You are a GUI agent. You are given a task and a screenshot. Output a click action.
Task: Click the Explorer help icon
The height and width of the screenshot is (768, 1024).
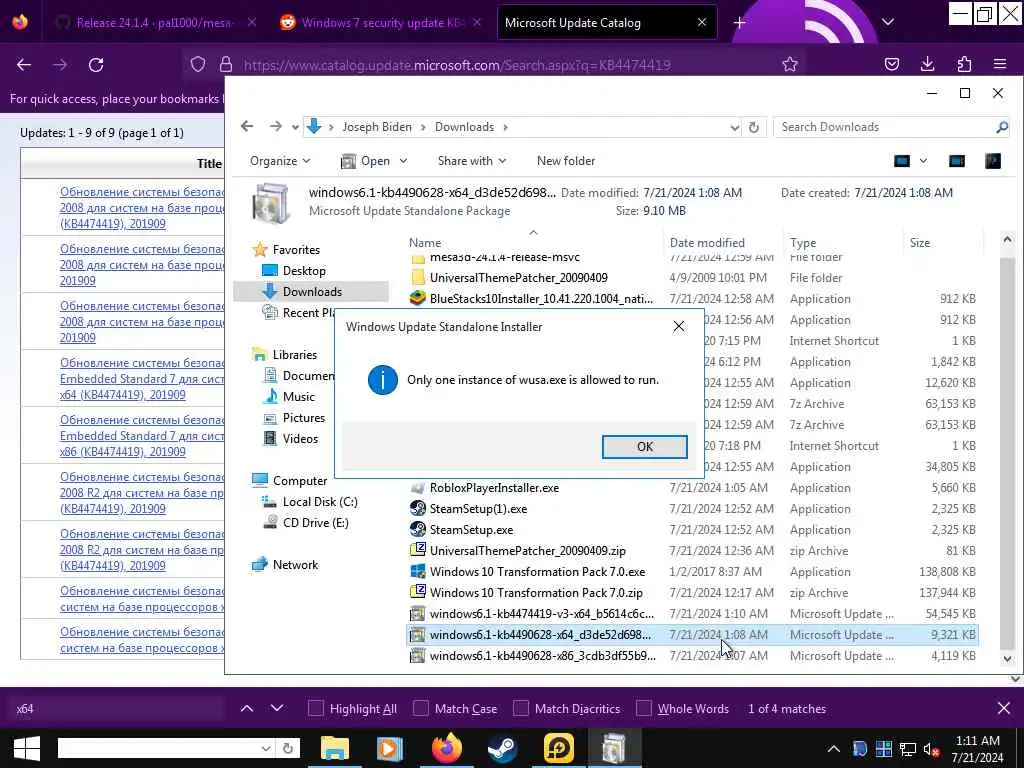(x=993, y=161)
